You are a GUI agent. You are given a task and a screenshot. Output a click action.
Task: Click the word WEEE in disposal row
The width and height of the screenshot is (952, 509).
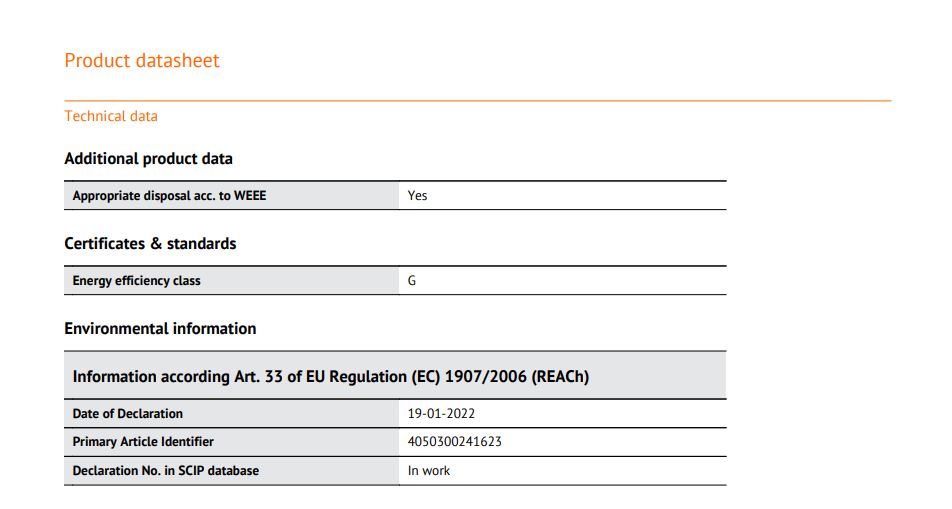250,196
